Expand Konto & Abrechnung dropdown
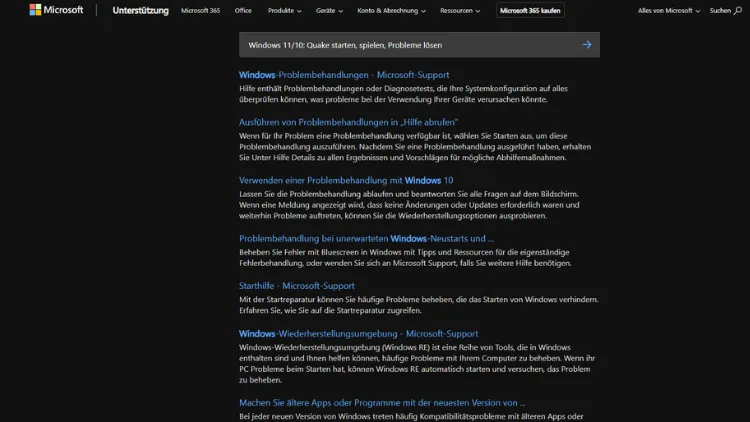This screenshot has height=422, width=750. 391,11
